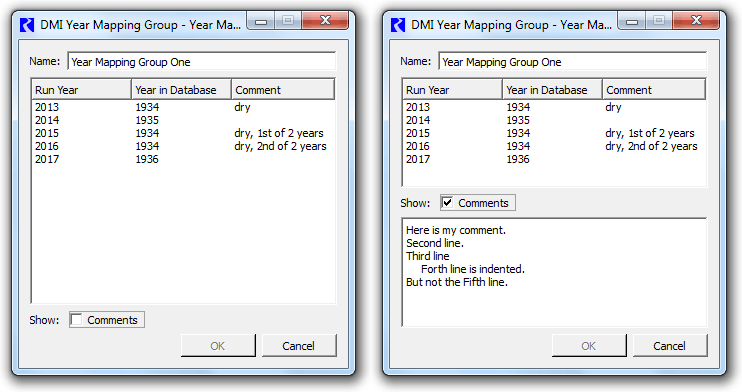This screenshot has width=742, height=392.
Task: Sort by Run Year header in right window
Action: click(452, 90)
